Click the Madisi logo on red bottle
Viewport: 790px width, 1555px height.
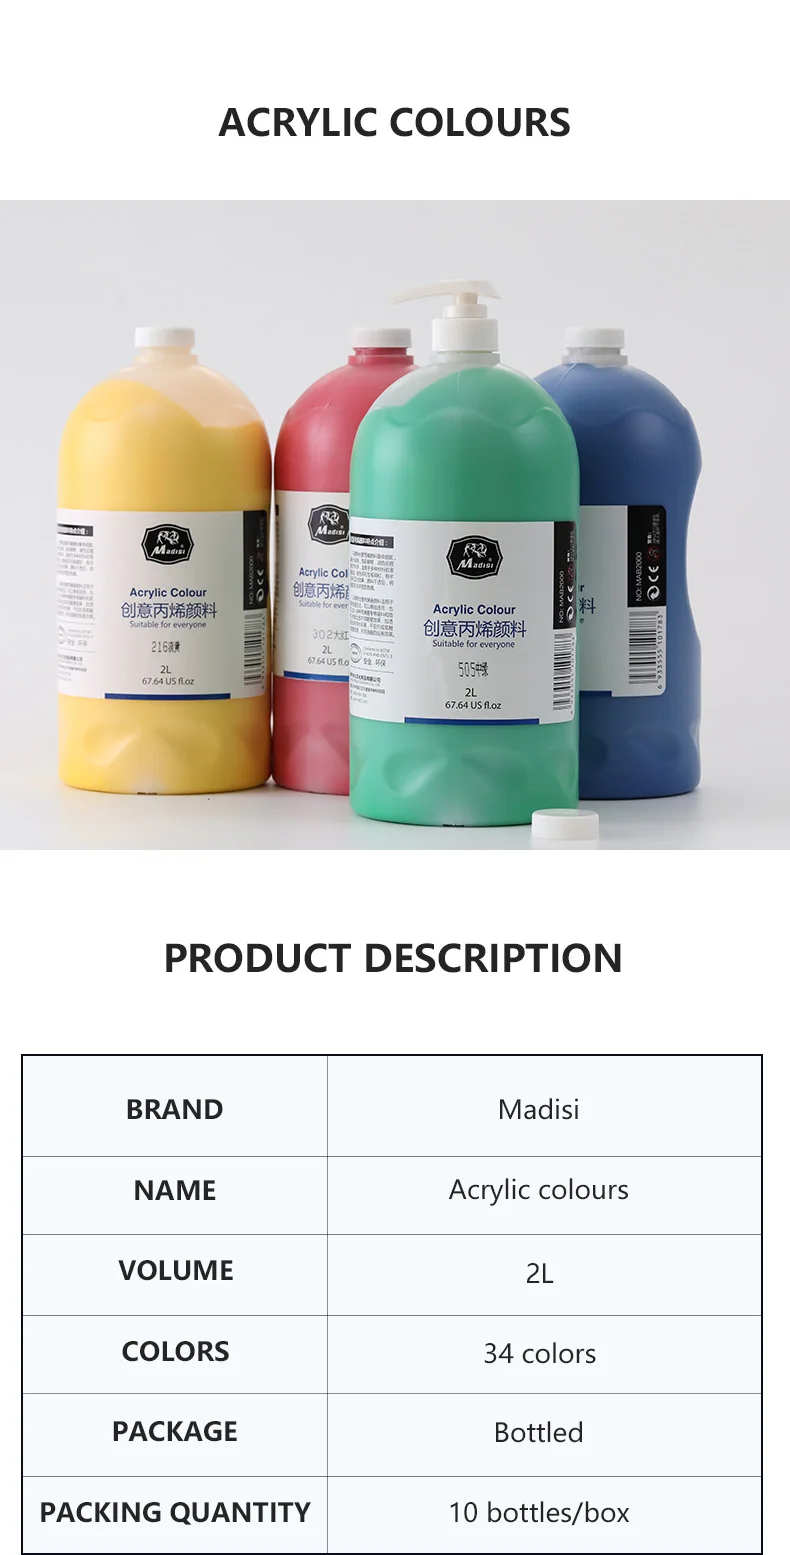(x=326, y=523)
